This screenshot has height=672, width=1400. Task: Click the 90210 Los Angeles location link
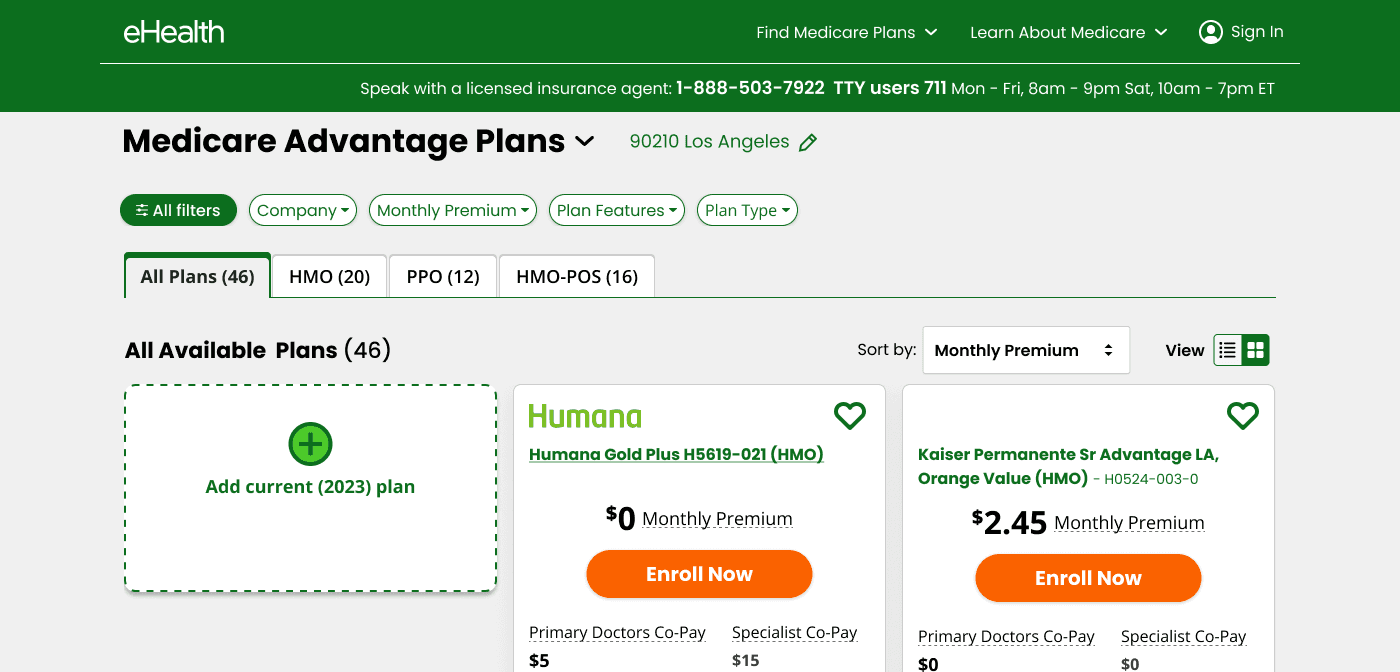click(x=710, y=142)
